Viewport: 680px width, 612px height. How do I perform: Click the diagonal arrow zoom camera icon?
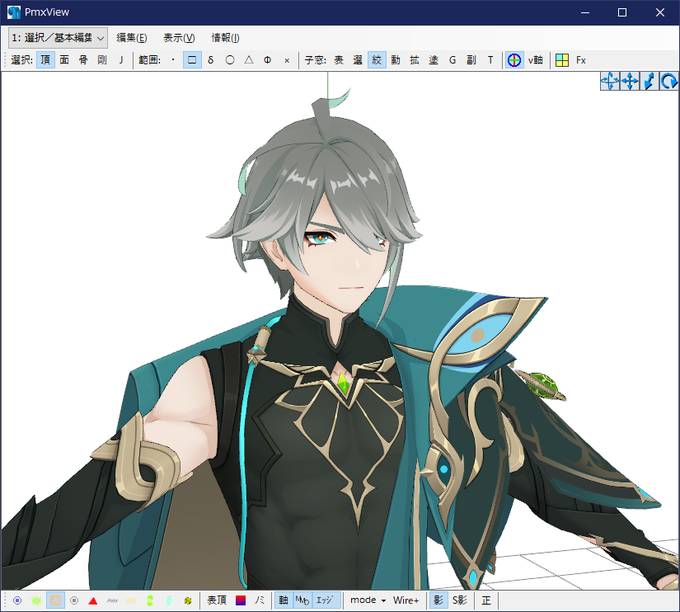649,81
